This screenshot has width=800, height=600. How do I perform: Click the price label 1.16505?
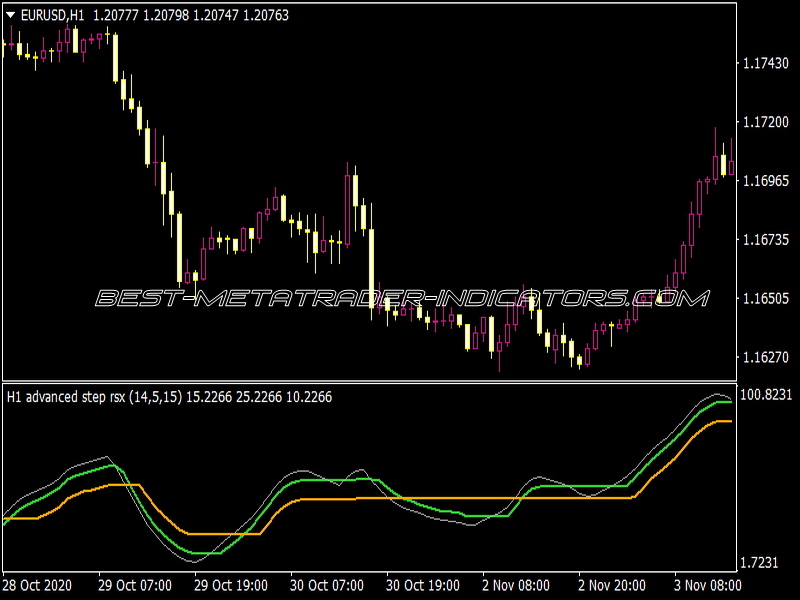pos(766,298)
